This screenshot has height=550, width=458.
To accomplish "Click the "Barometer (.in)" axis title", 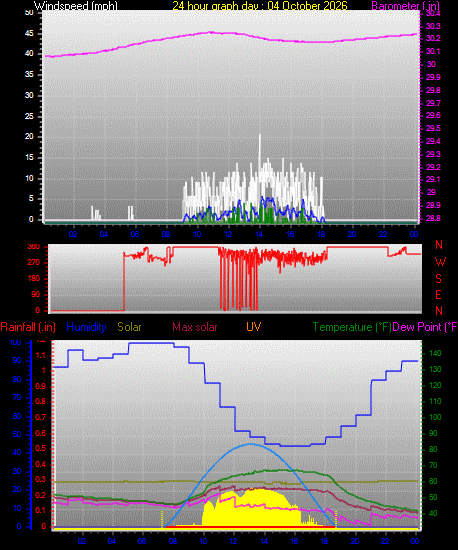I will [405, 6].
